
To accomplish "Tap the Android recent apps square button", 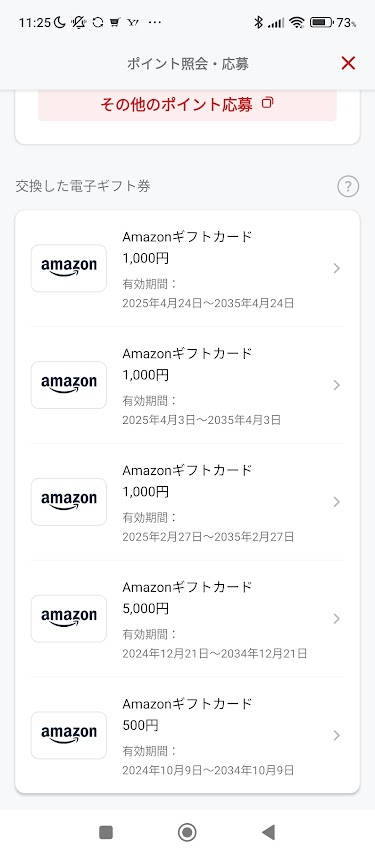I will (x=106, y=832).
